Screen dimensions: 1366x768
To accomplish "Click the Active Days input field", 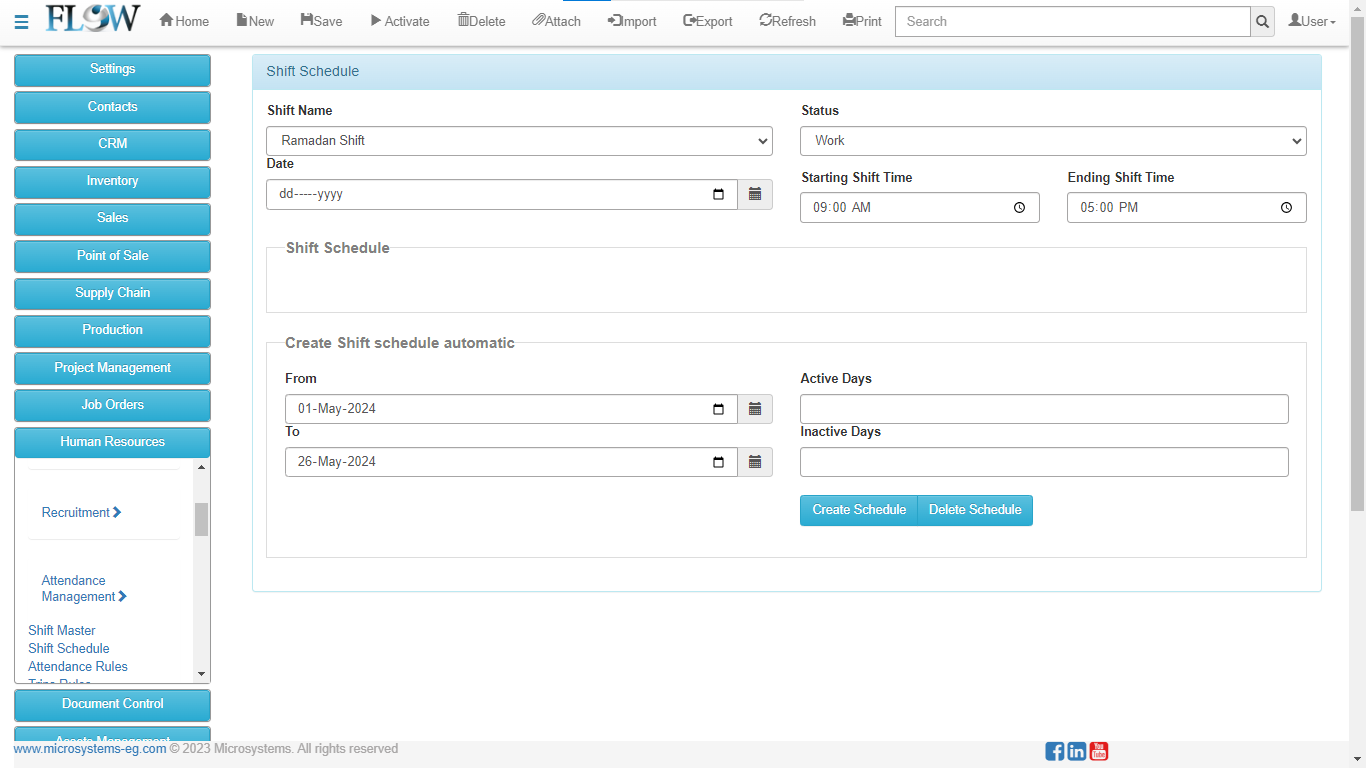I will (x=1044, y=409).
